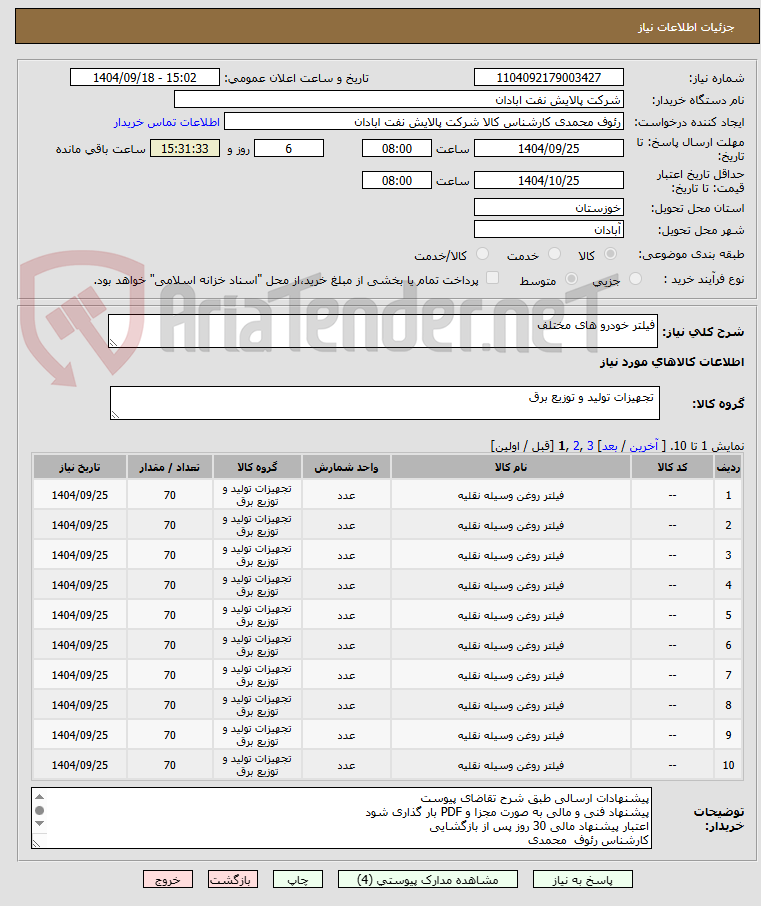Screen dimensions: 761x906
Task: Click the remaining time 15:31:33 field
Action: coord(185,148)
